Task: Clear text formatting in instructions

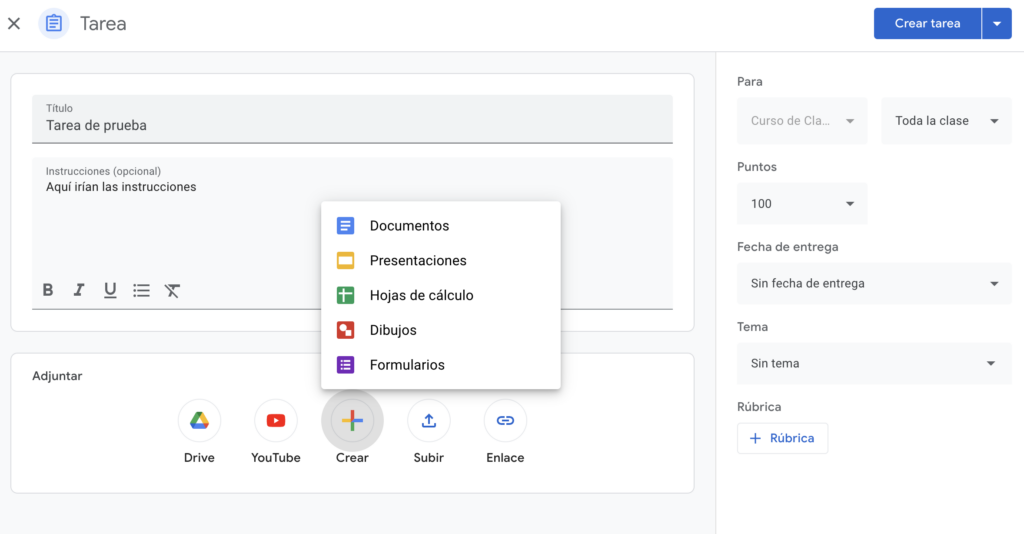Action: pos(172,290)
